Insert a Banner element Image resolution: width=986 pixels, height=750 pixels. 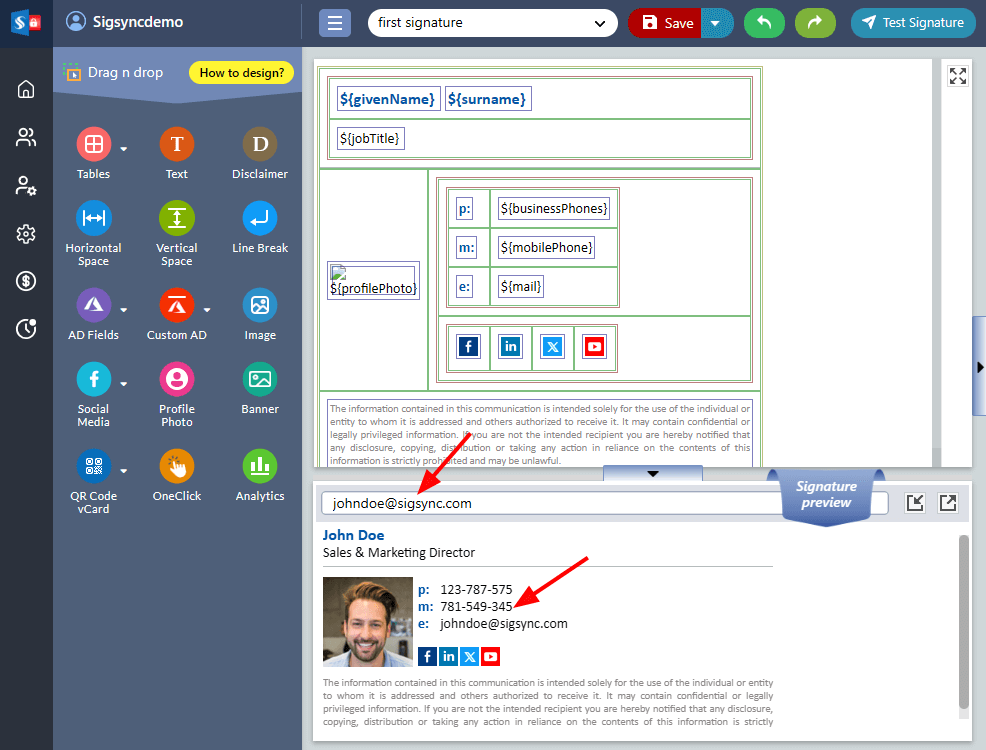pos(260,380)
